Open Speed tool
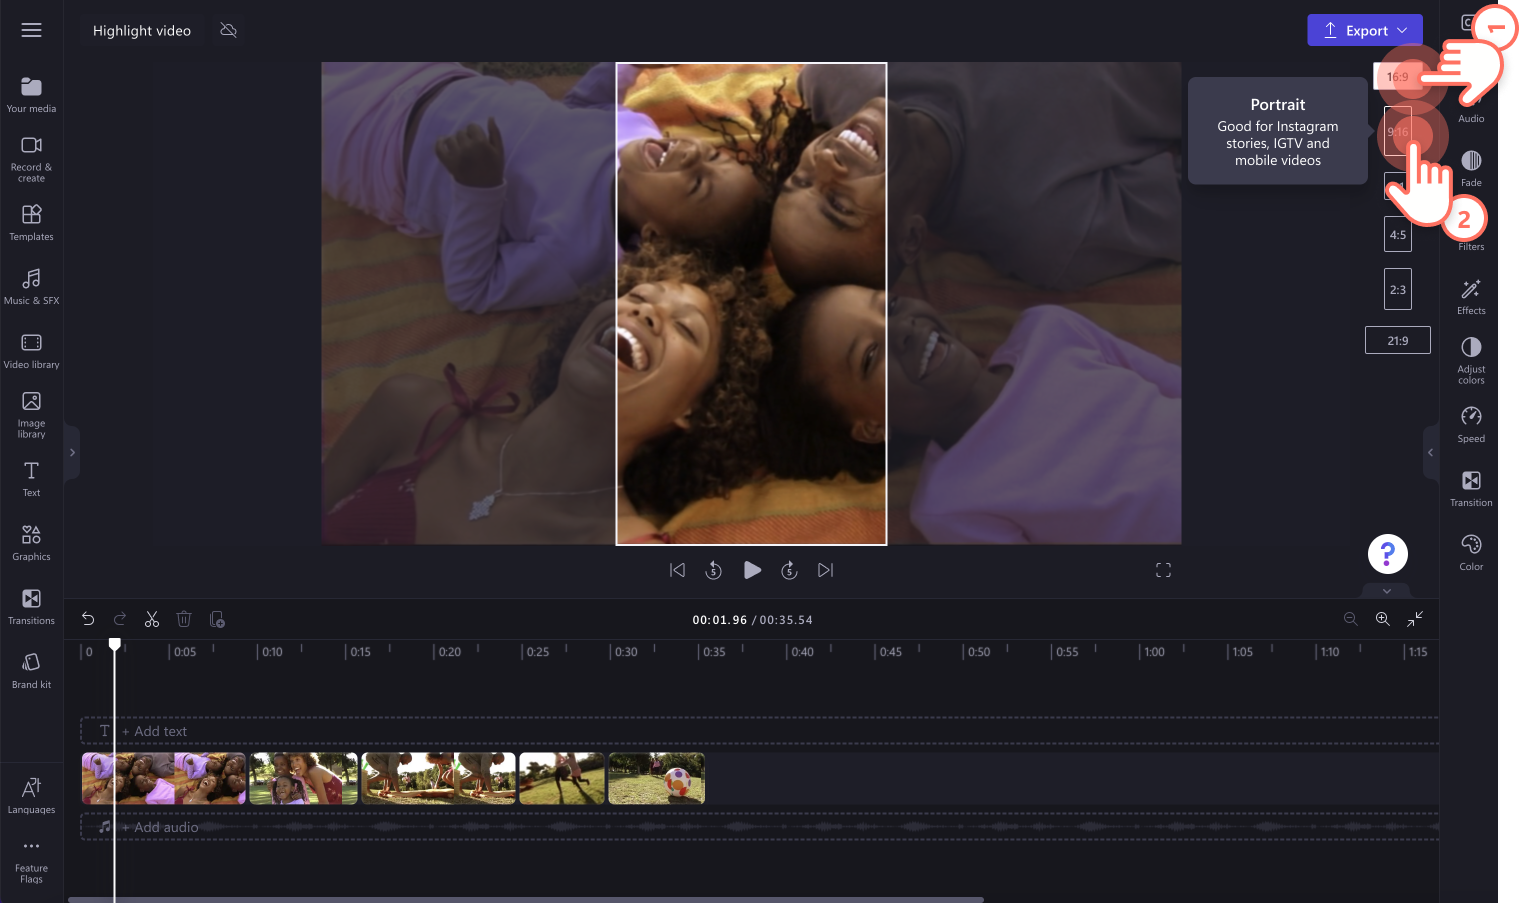This screenshot has width=1519, height=903. 1471,424
